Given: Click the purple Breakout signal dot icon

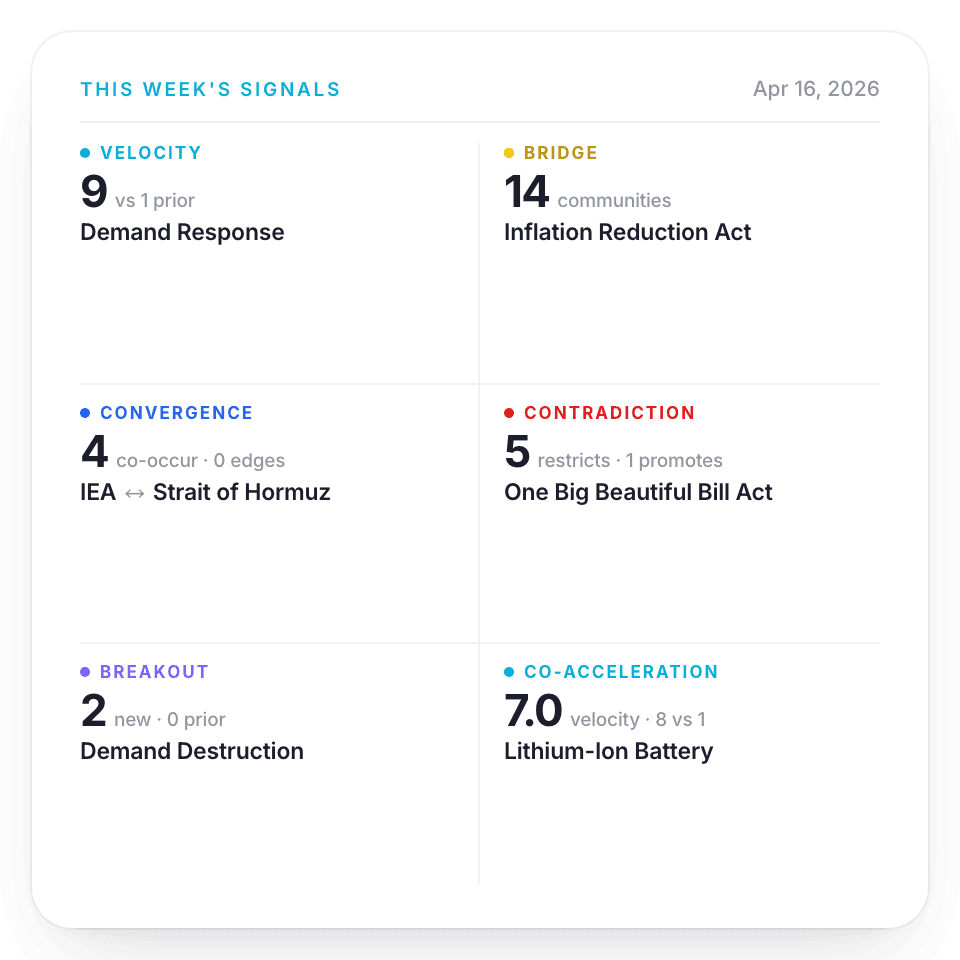Looking at the screenshot, I should click(x=84, y=671).
